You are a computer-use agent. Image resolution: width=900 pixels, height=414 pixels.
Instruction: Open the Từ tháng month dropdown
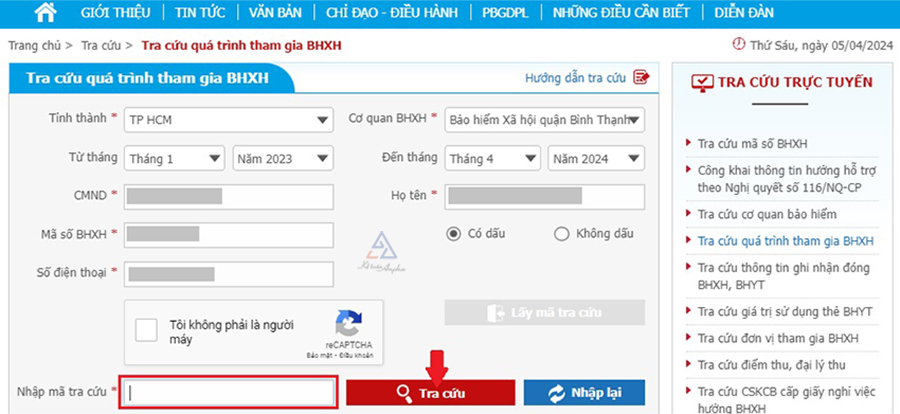point(174,158)
